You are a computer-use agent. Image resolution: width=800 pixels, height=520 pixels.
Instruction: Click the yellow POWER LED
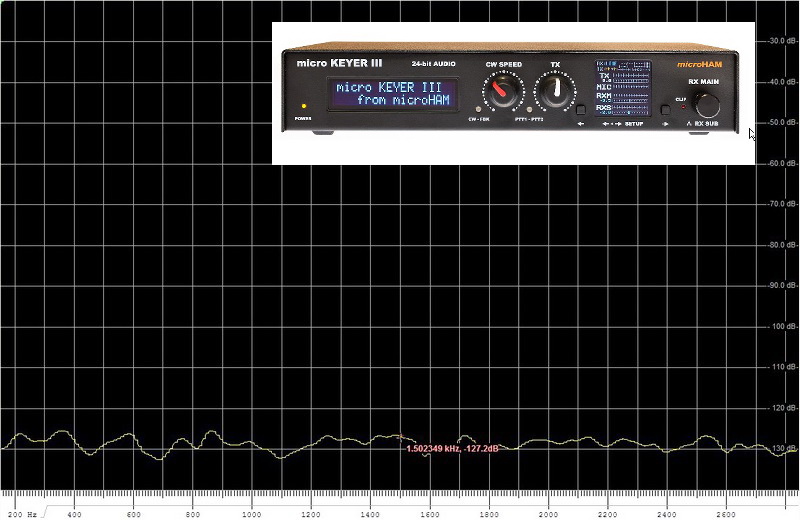click(x=304, y=106)
